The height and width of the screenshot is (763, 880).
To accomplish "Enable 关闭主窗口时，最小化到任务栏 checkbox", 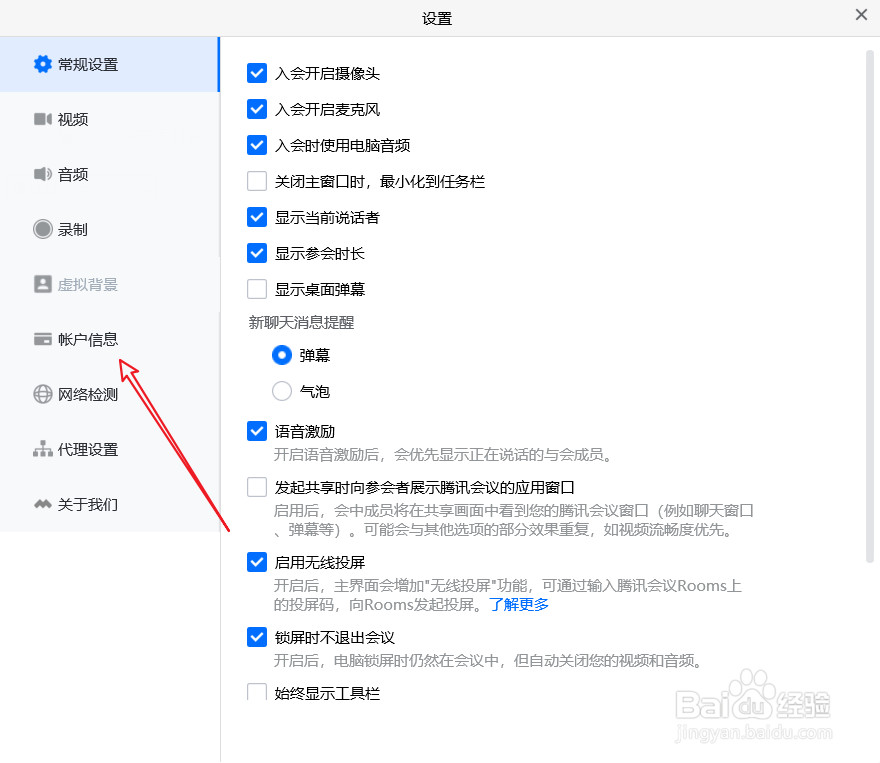I will pyautogui.click(x=257, y=181).
